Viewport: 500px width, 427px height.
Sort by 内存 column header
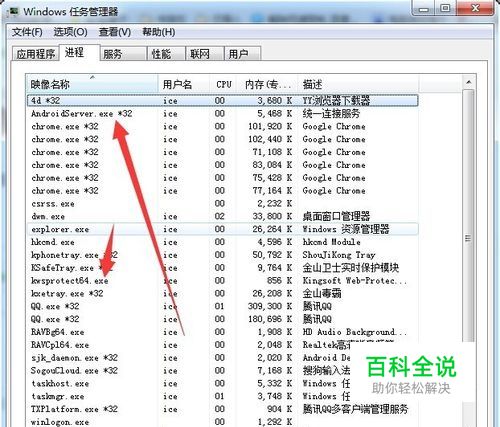(268, 84)
